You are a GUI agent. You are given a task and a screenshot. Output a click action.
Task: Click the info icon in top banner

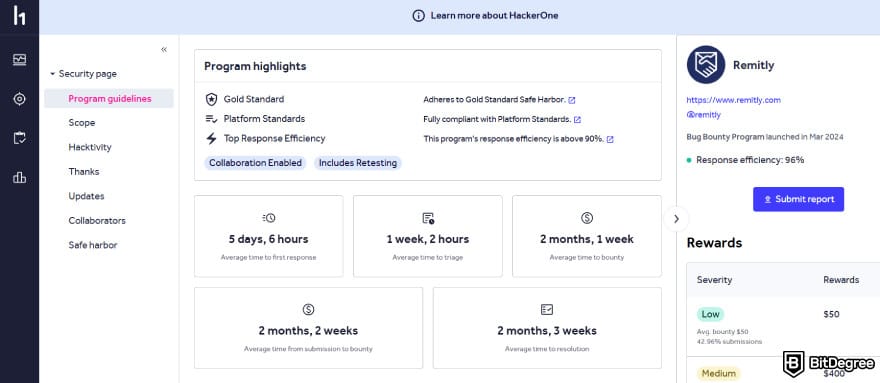[x=419, y=16]
